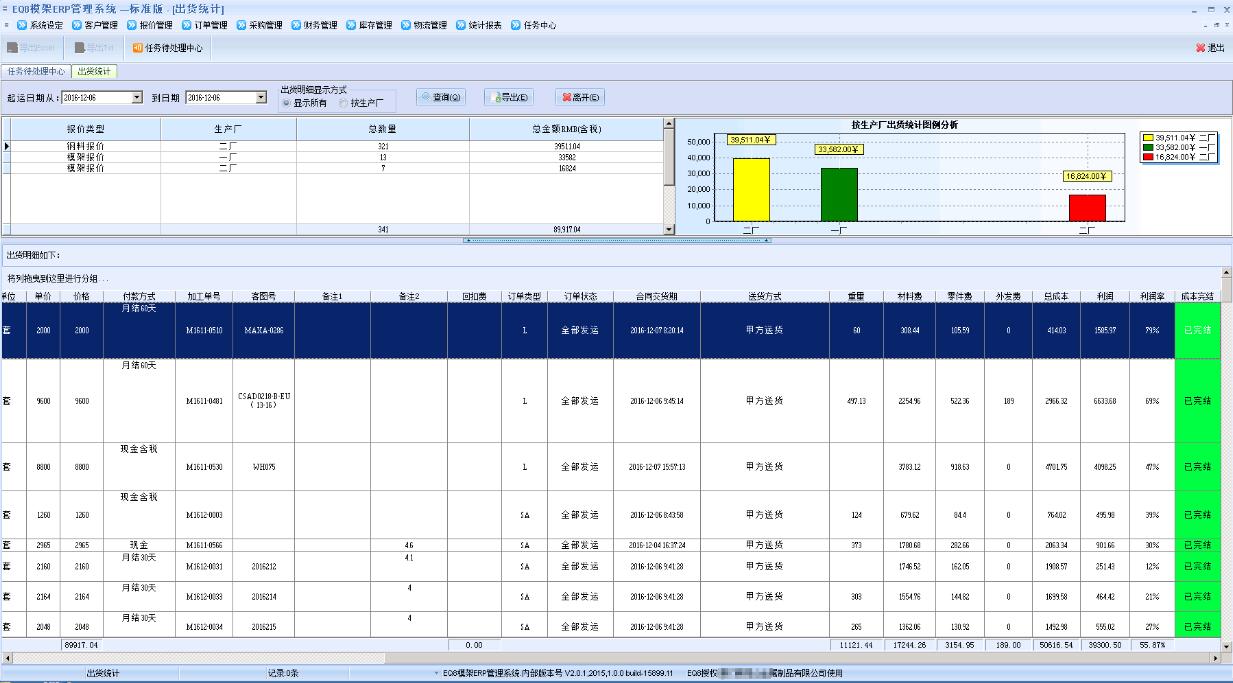Click the window menu grip icon beside 系统设定
The image size is (1233, 683).
tap(6, 25)
